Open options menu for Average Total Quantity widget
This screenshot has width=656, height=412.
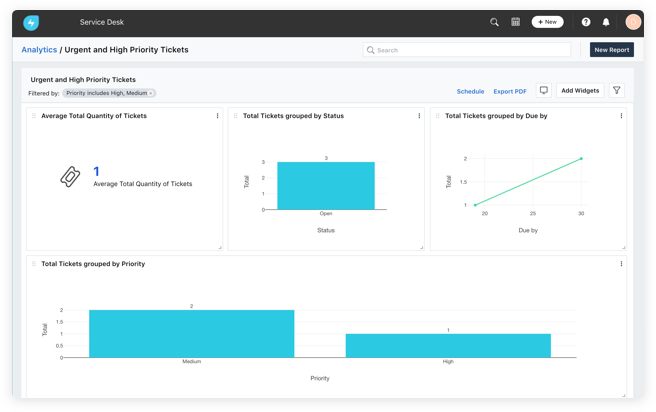click(217, 116)
